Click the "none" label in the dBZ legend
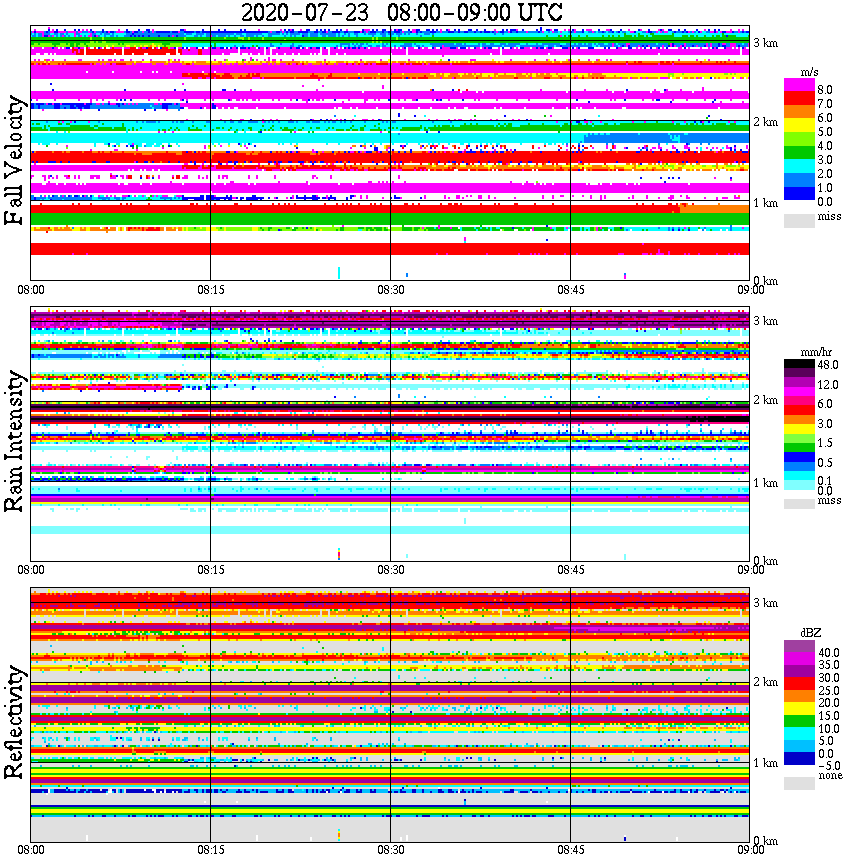This screenshot has height=868, width=850. pos(830,775)
